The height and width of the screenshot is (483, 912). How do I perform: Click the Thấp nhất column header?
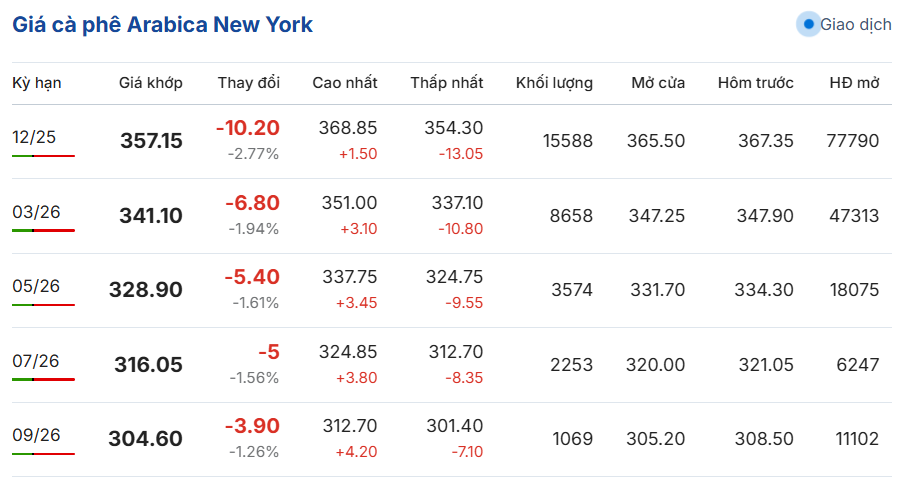click(447, 83)
